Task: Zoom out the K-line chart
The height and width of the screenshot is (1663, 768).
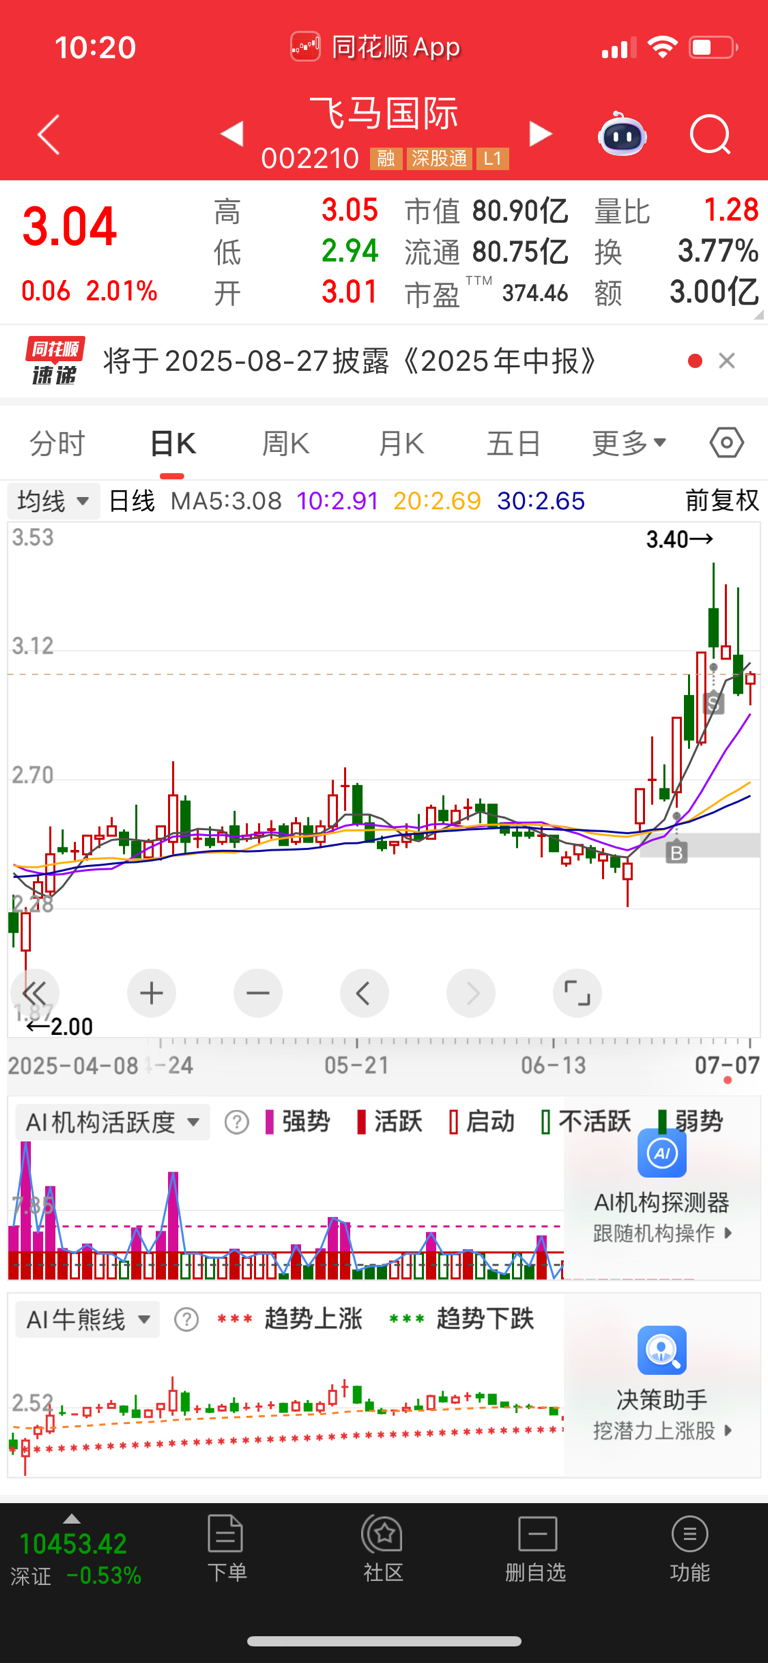Action: pyautogui.click(x=258, y=993)
